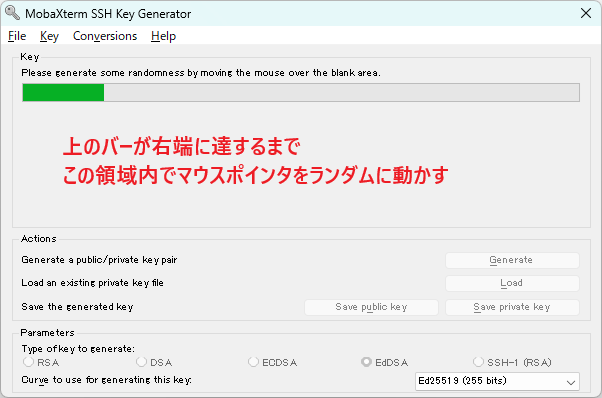
Task: Click the 'Load an existing private key file' label
Action: coord(93,283)
